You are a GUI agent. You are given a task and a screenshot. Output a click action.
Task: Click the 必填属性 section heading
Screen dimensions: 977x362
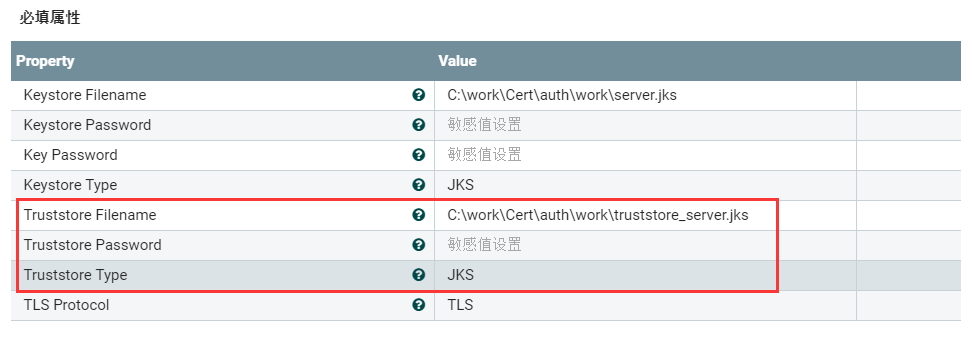(50, 18)
